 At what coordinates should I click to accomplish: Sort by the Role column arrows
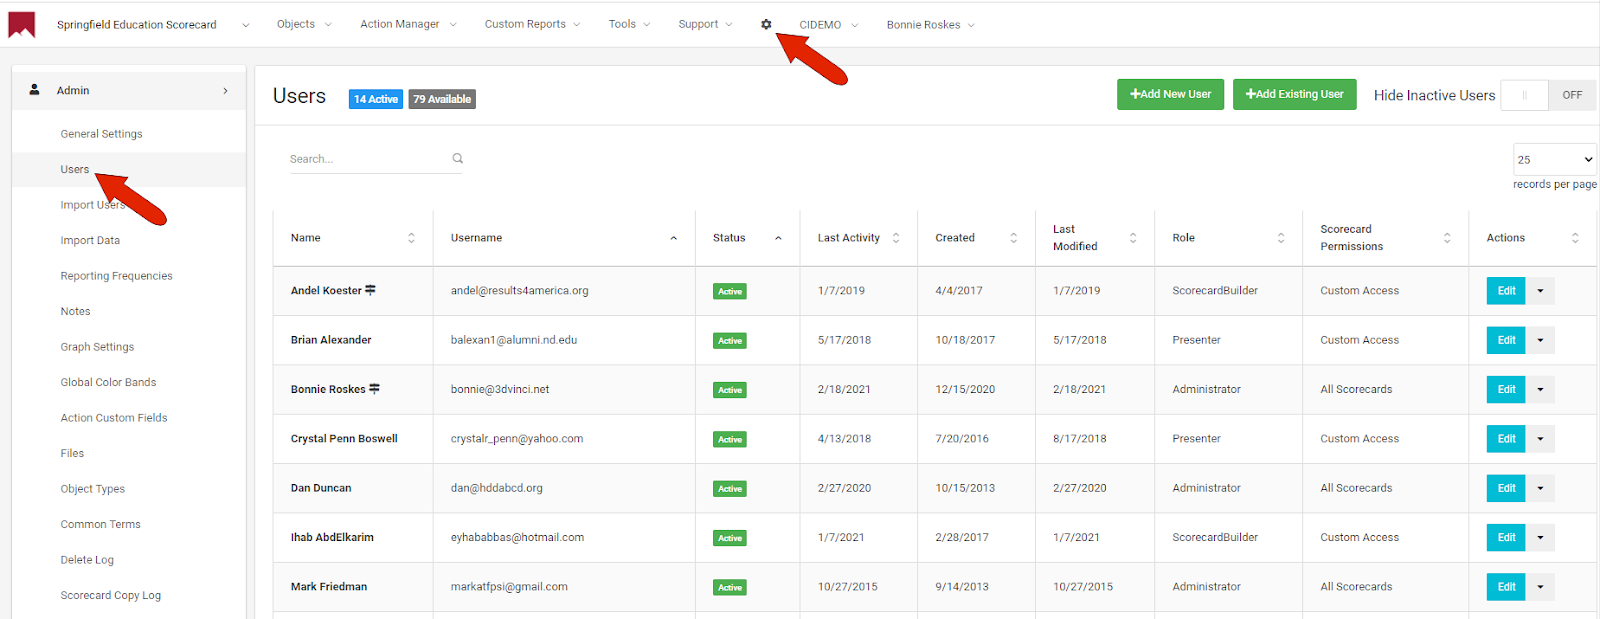pyautogui.click(x=1281, y=238)
